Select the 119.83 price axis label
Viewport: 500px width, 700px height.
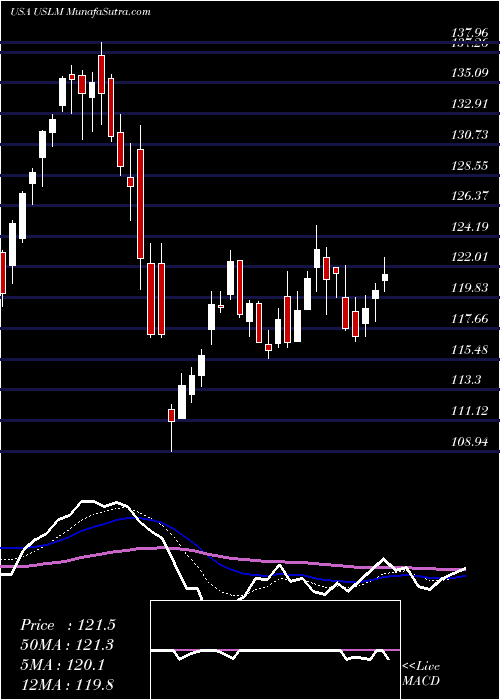[471, 288]
